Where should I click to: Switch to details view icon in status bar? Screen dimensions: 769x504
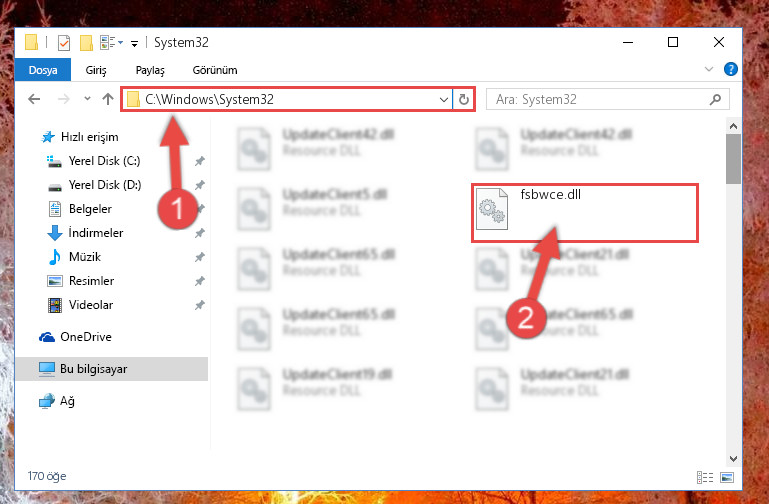pos(705,477)
